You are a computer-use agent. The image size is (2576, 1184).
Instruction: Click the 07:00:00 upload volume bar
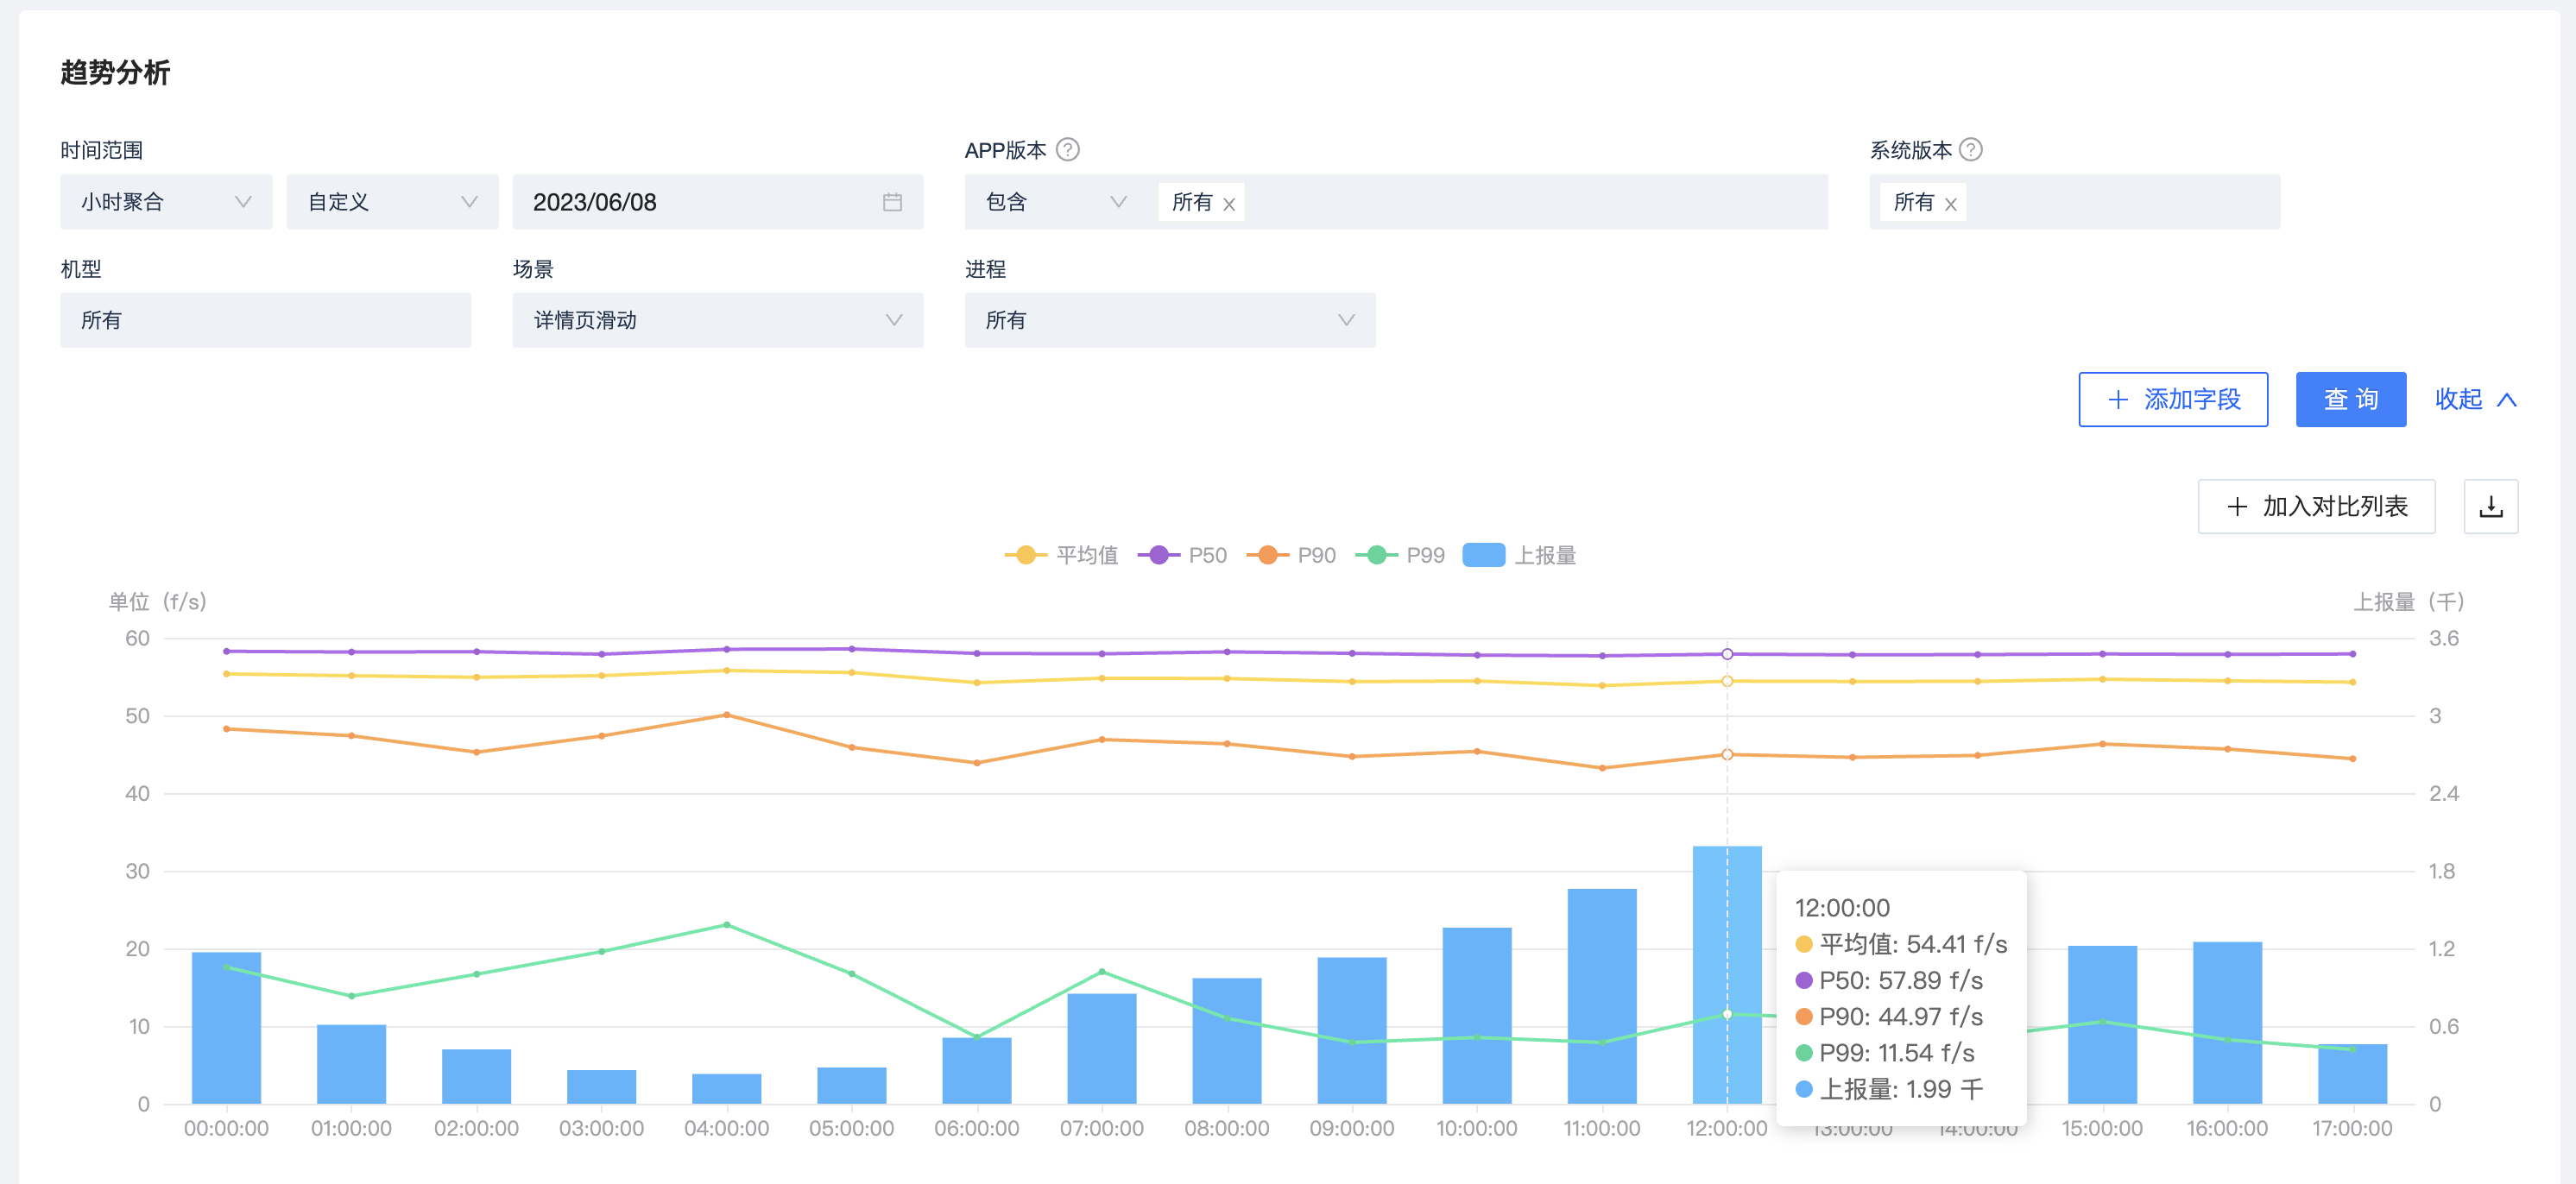[x=1102, y=1049]
